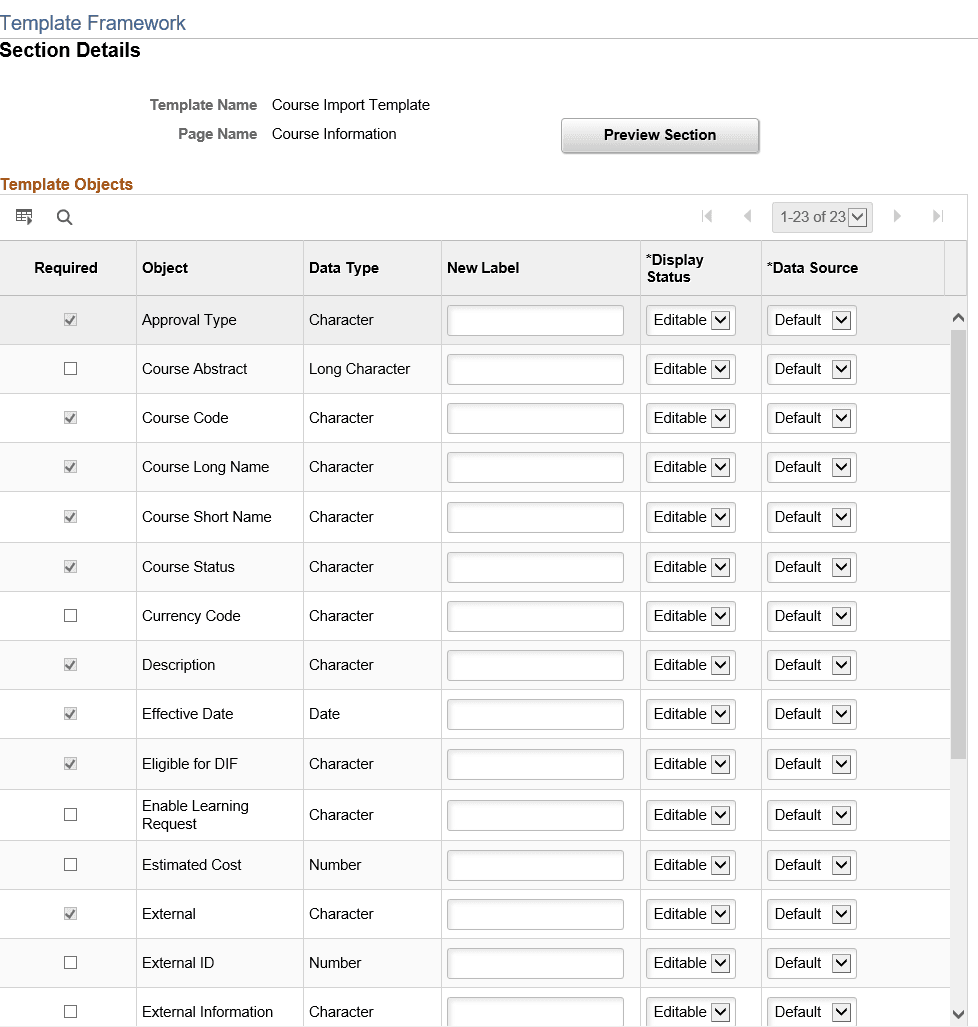Click New Label field for Effective Date

[x=535, y=714]
